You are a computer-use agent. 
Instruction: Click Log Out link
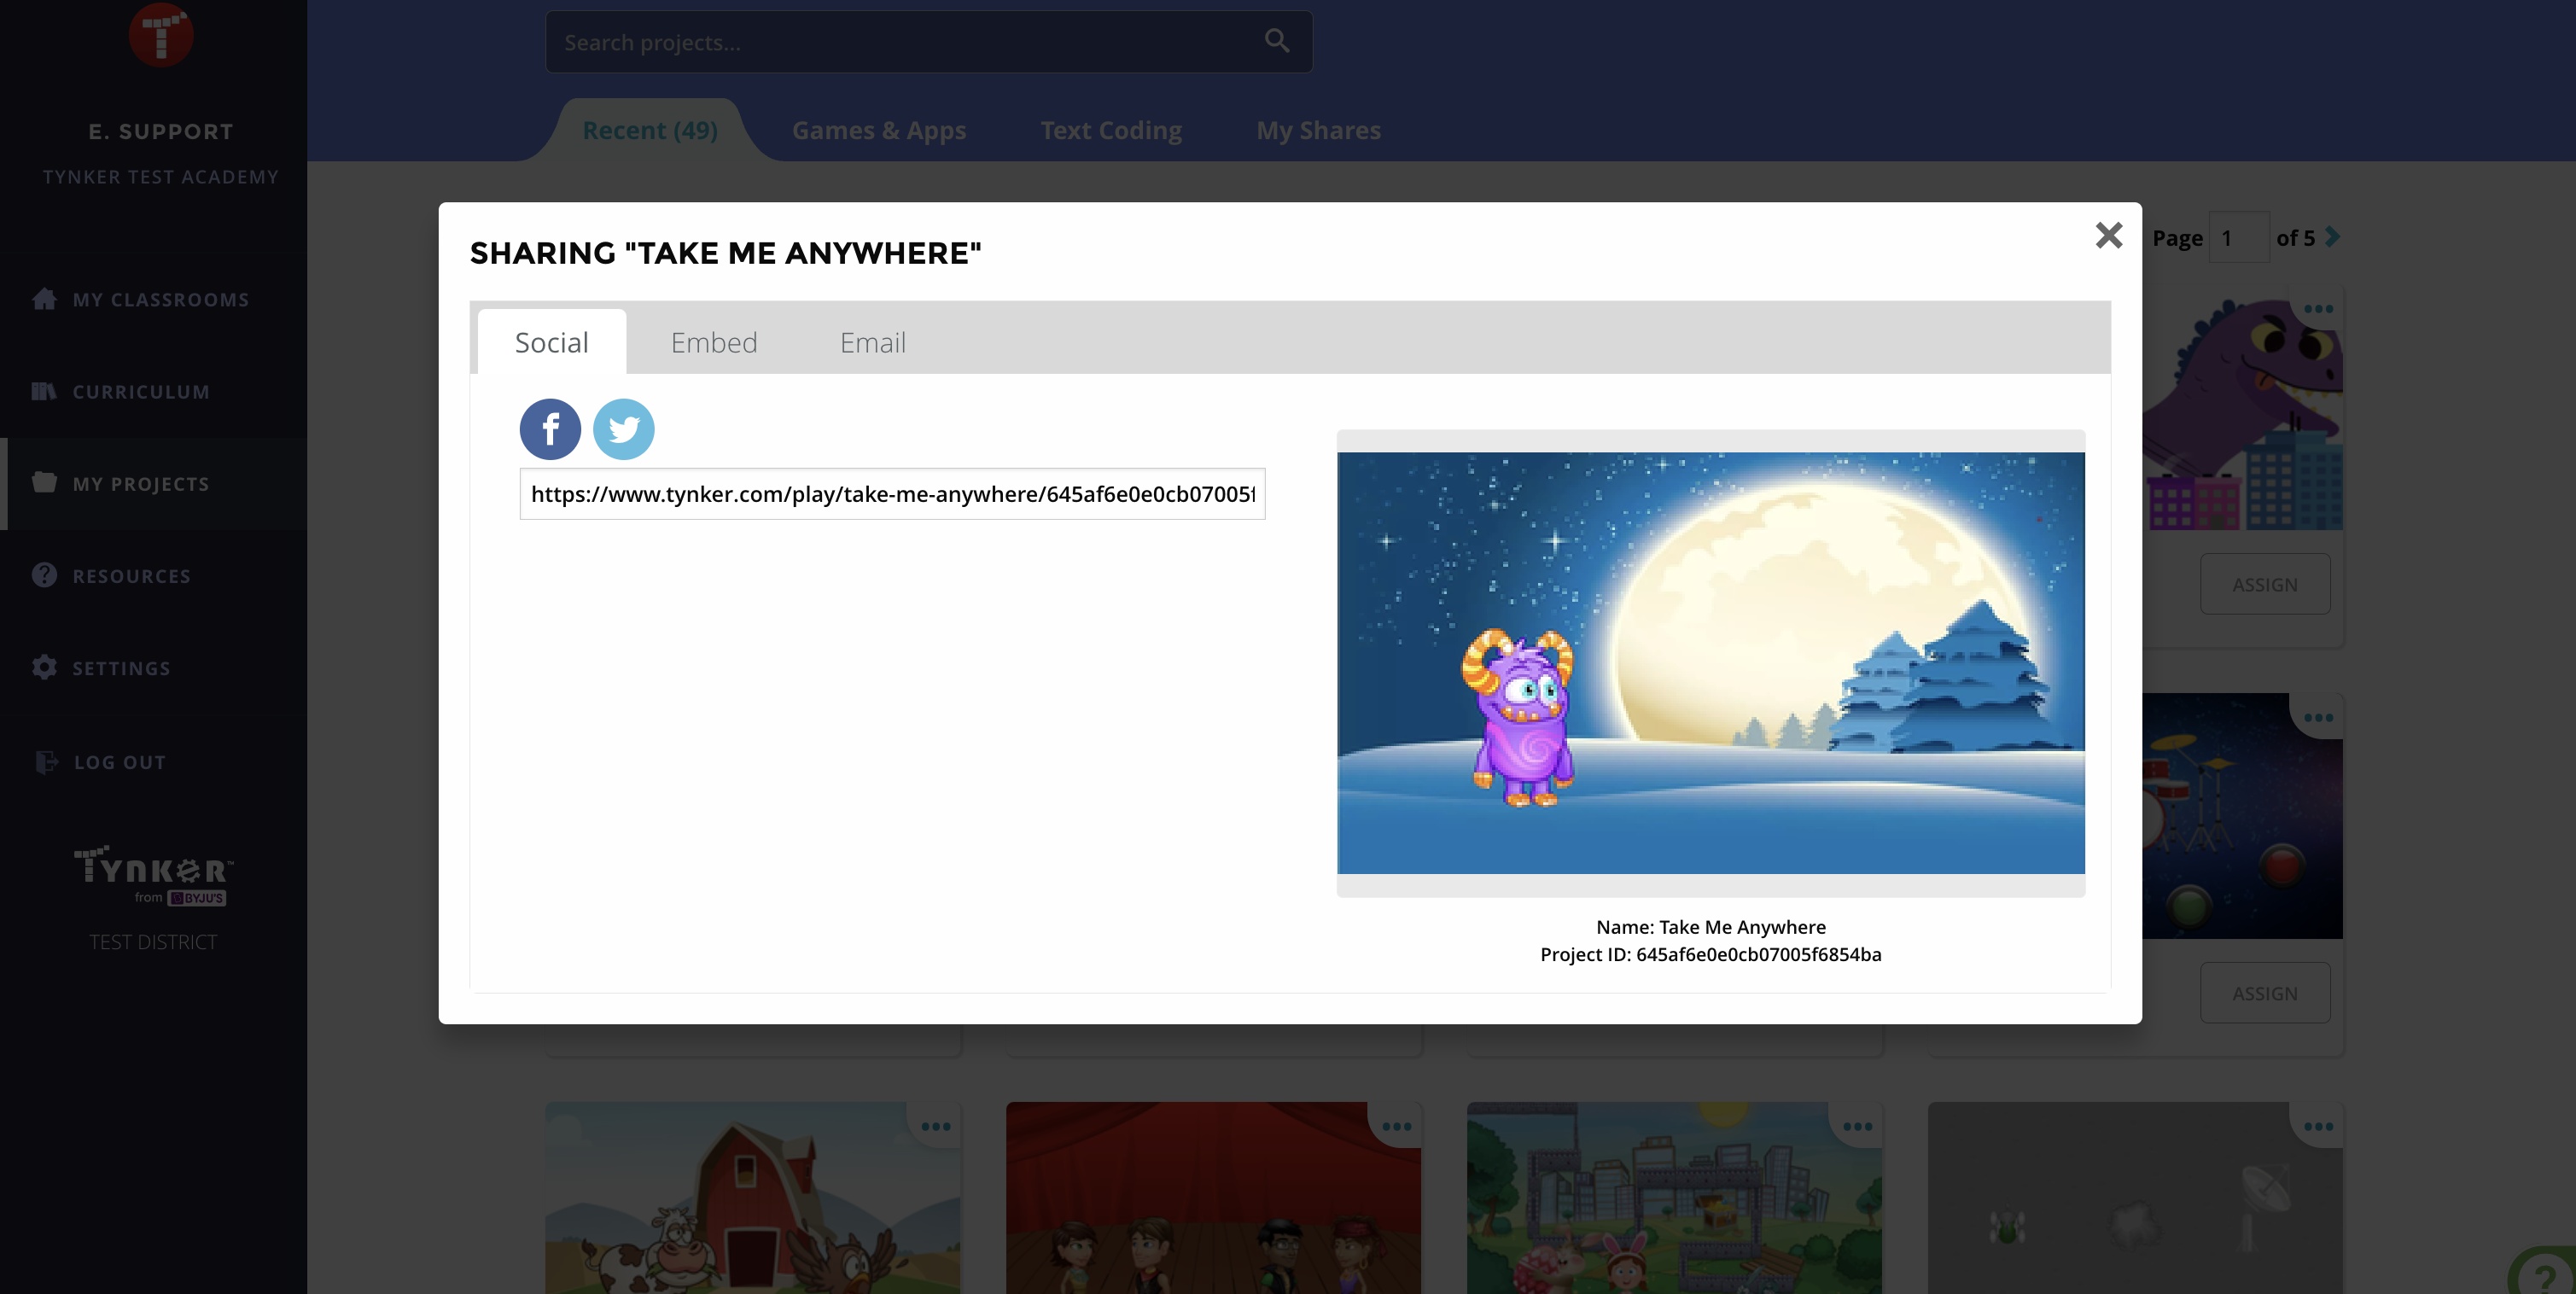click(120, 762)
